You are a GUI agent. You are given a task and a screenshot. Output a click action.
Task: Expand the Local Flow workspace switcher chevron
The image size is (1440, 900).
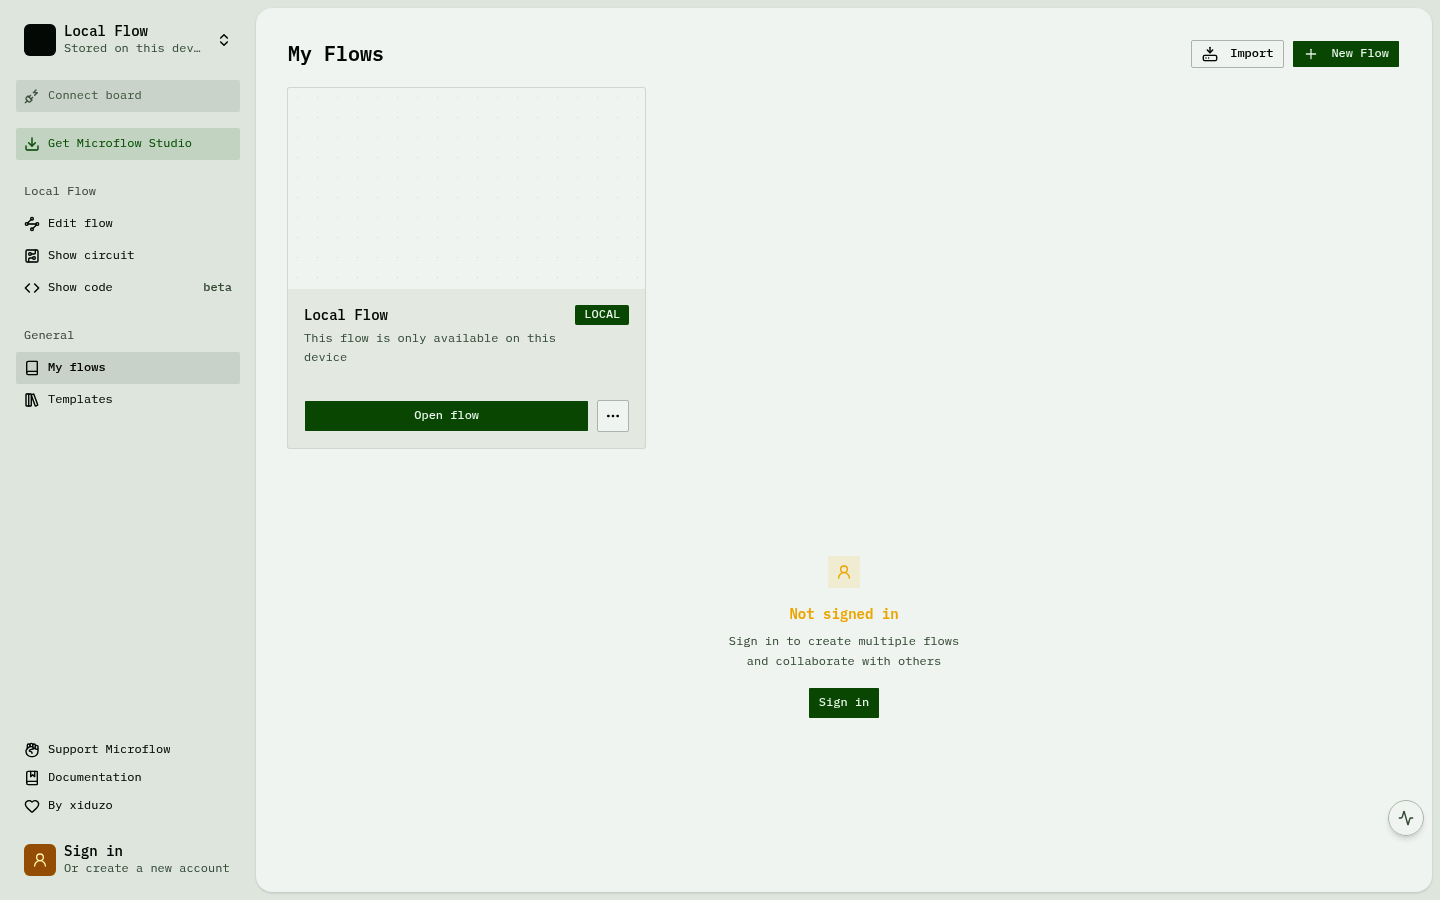click(x=224, y=40)
